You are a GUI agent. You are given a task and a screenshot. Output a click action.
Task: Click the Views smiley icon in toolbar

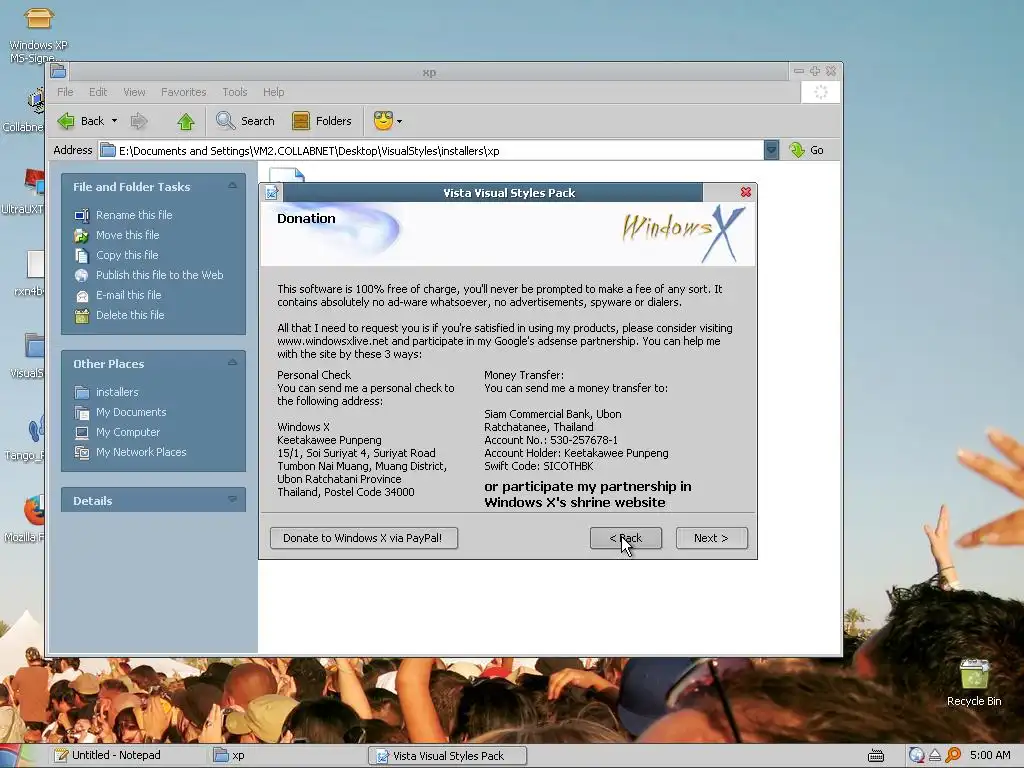[383, 120]
